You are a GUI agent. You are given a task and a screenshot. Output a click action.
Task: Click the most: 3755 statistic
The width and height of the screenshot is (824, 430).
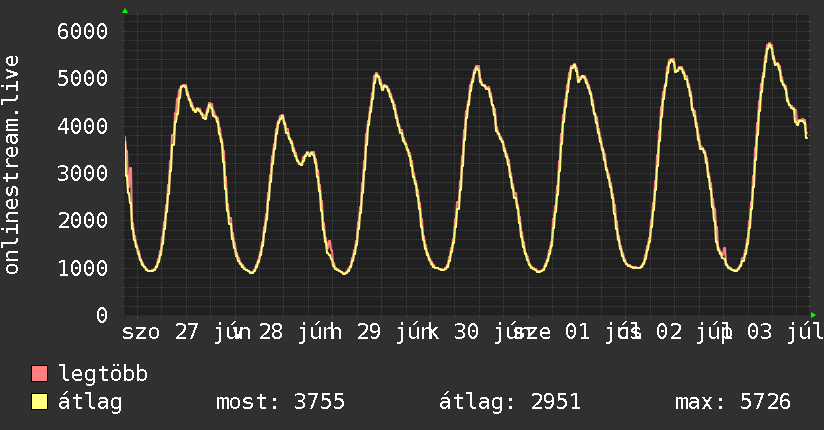click(x=281, y=402)
